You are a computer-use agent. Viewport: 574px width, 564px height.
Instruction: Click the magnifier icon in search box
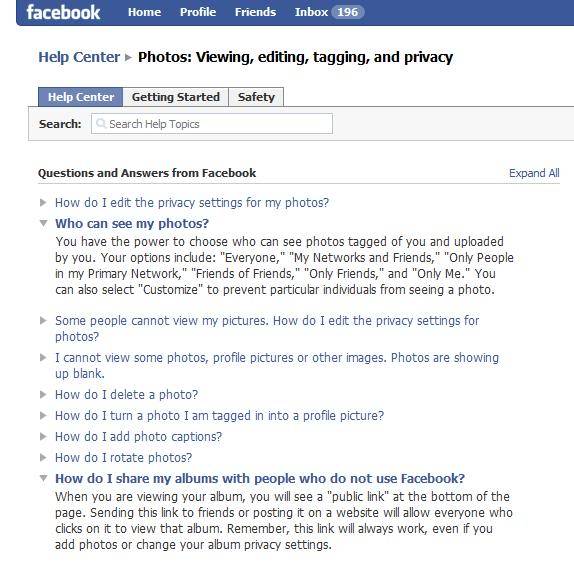tap(101, 123)
